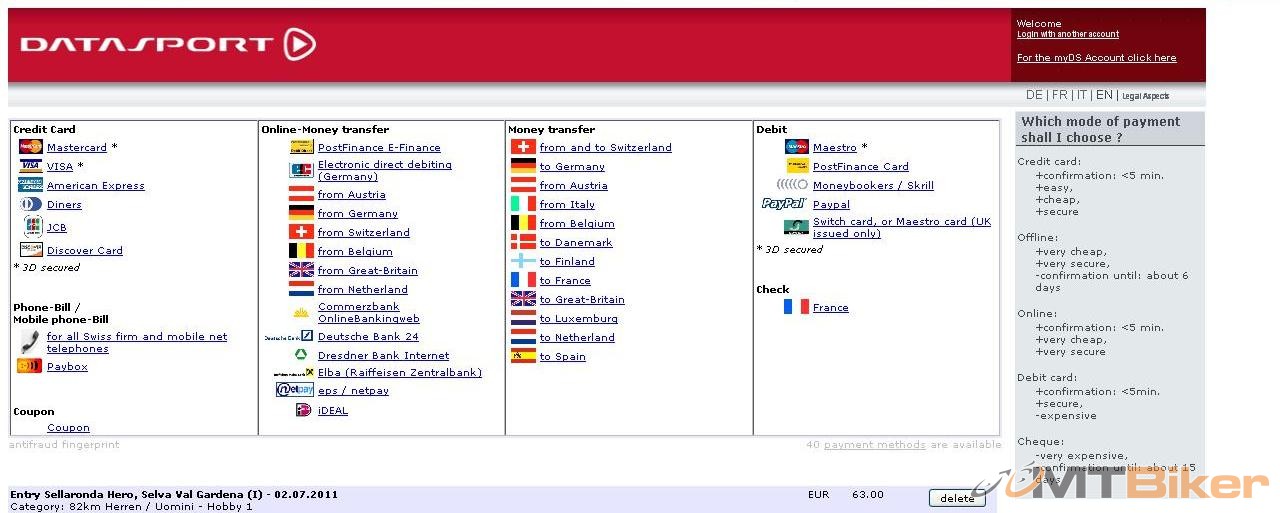This screenshot has width=1280, height=513.
Task: Open the 'For the myDS Account click here' link
Action: 1096,58
